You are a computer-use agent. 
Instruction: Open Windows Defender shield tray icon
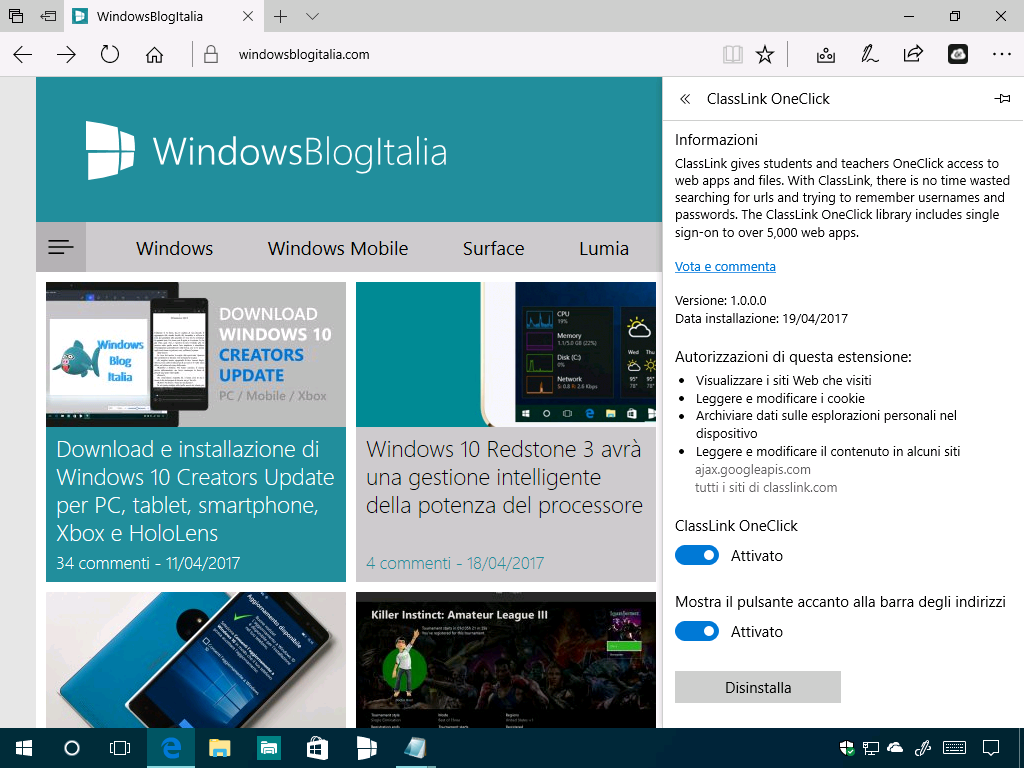click(x=847, y=748)
